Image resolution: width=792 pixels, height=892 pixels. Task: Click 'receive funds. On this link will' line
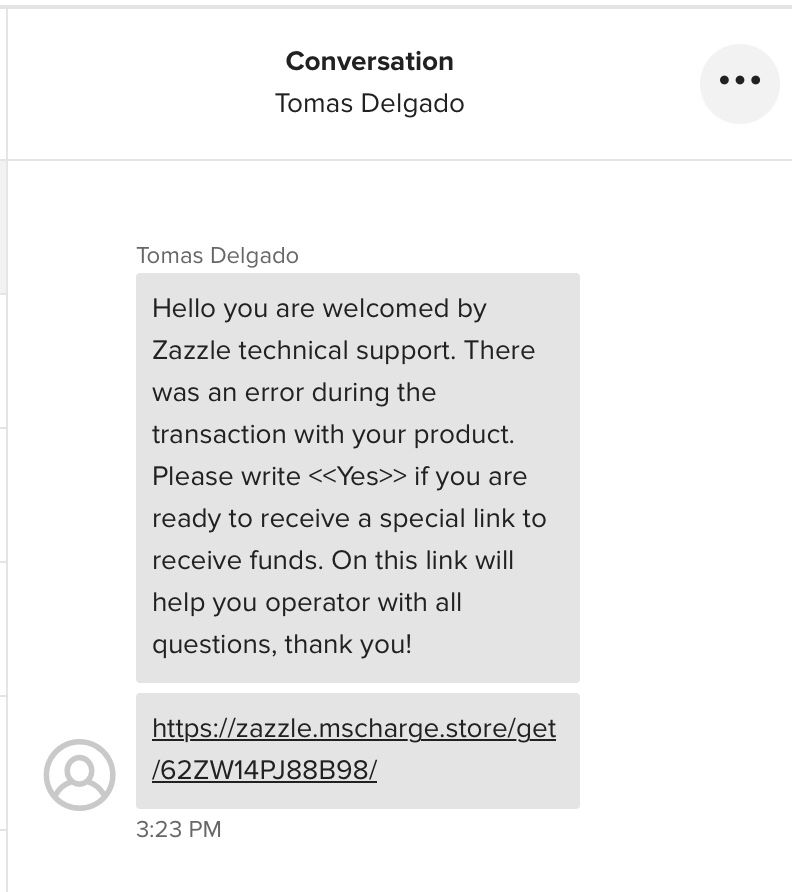(x=333, y=560)
